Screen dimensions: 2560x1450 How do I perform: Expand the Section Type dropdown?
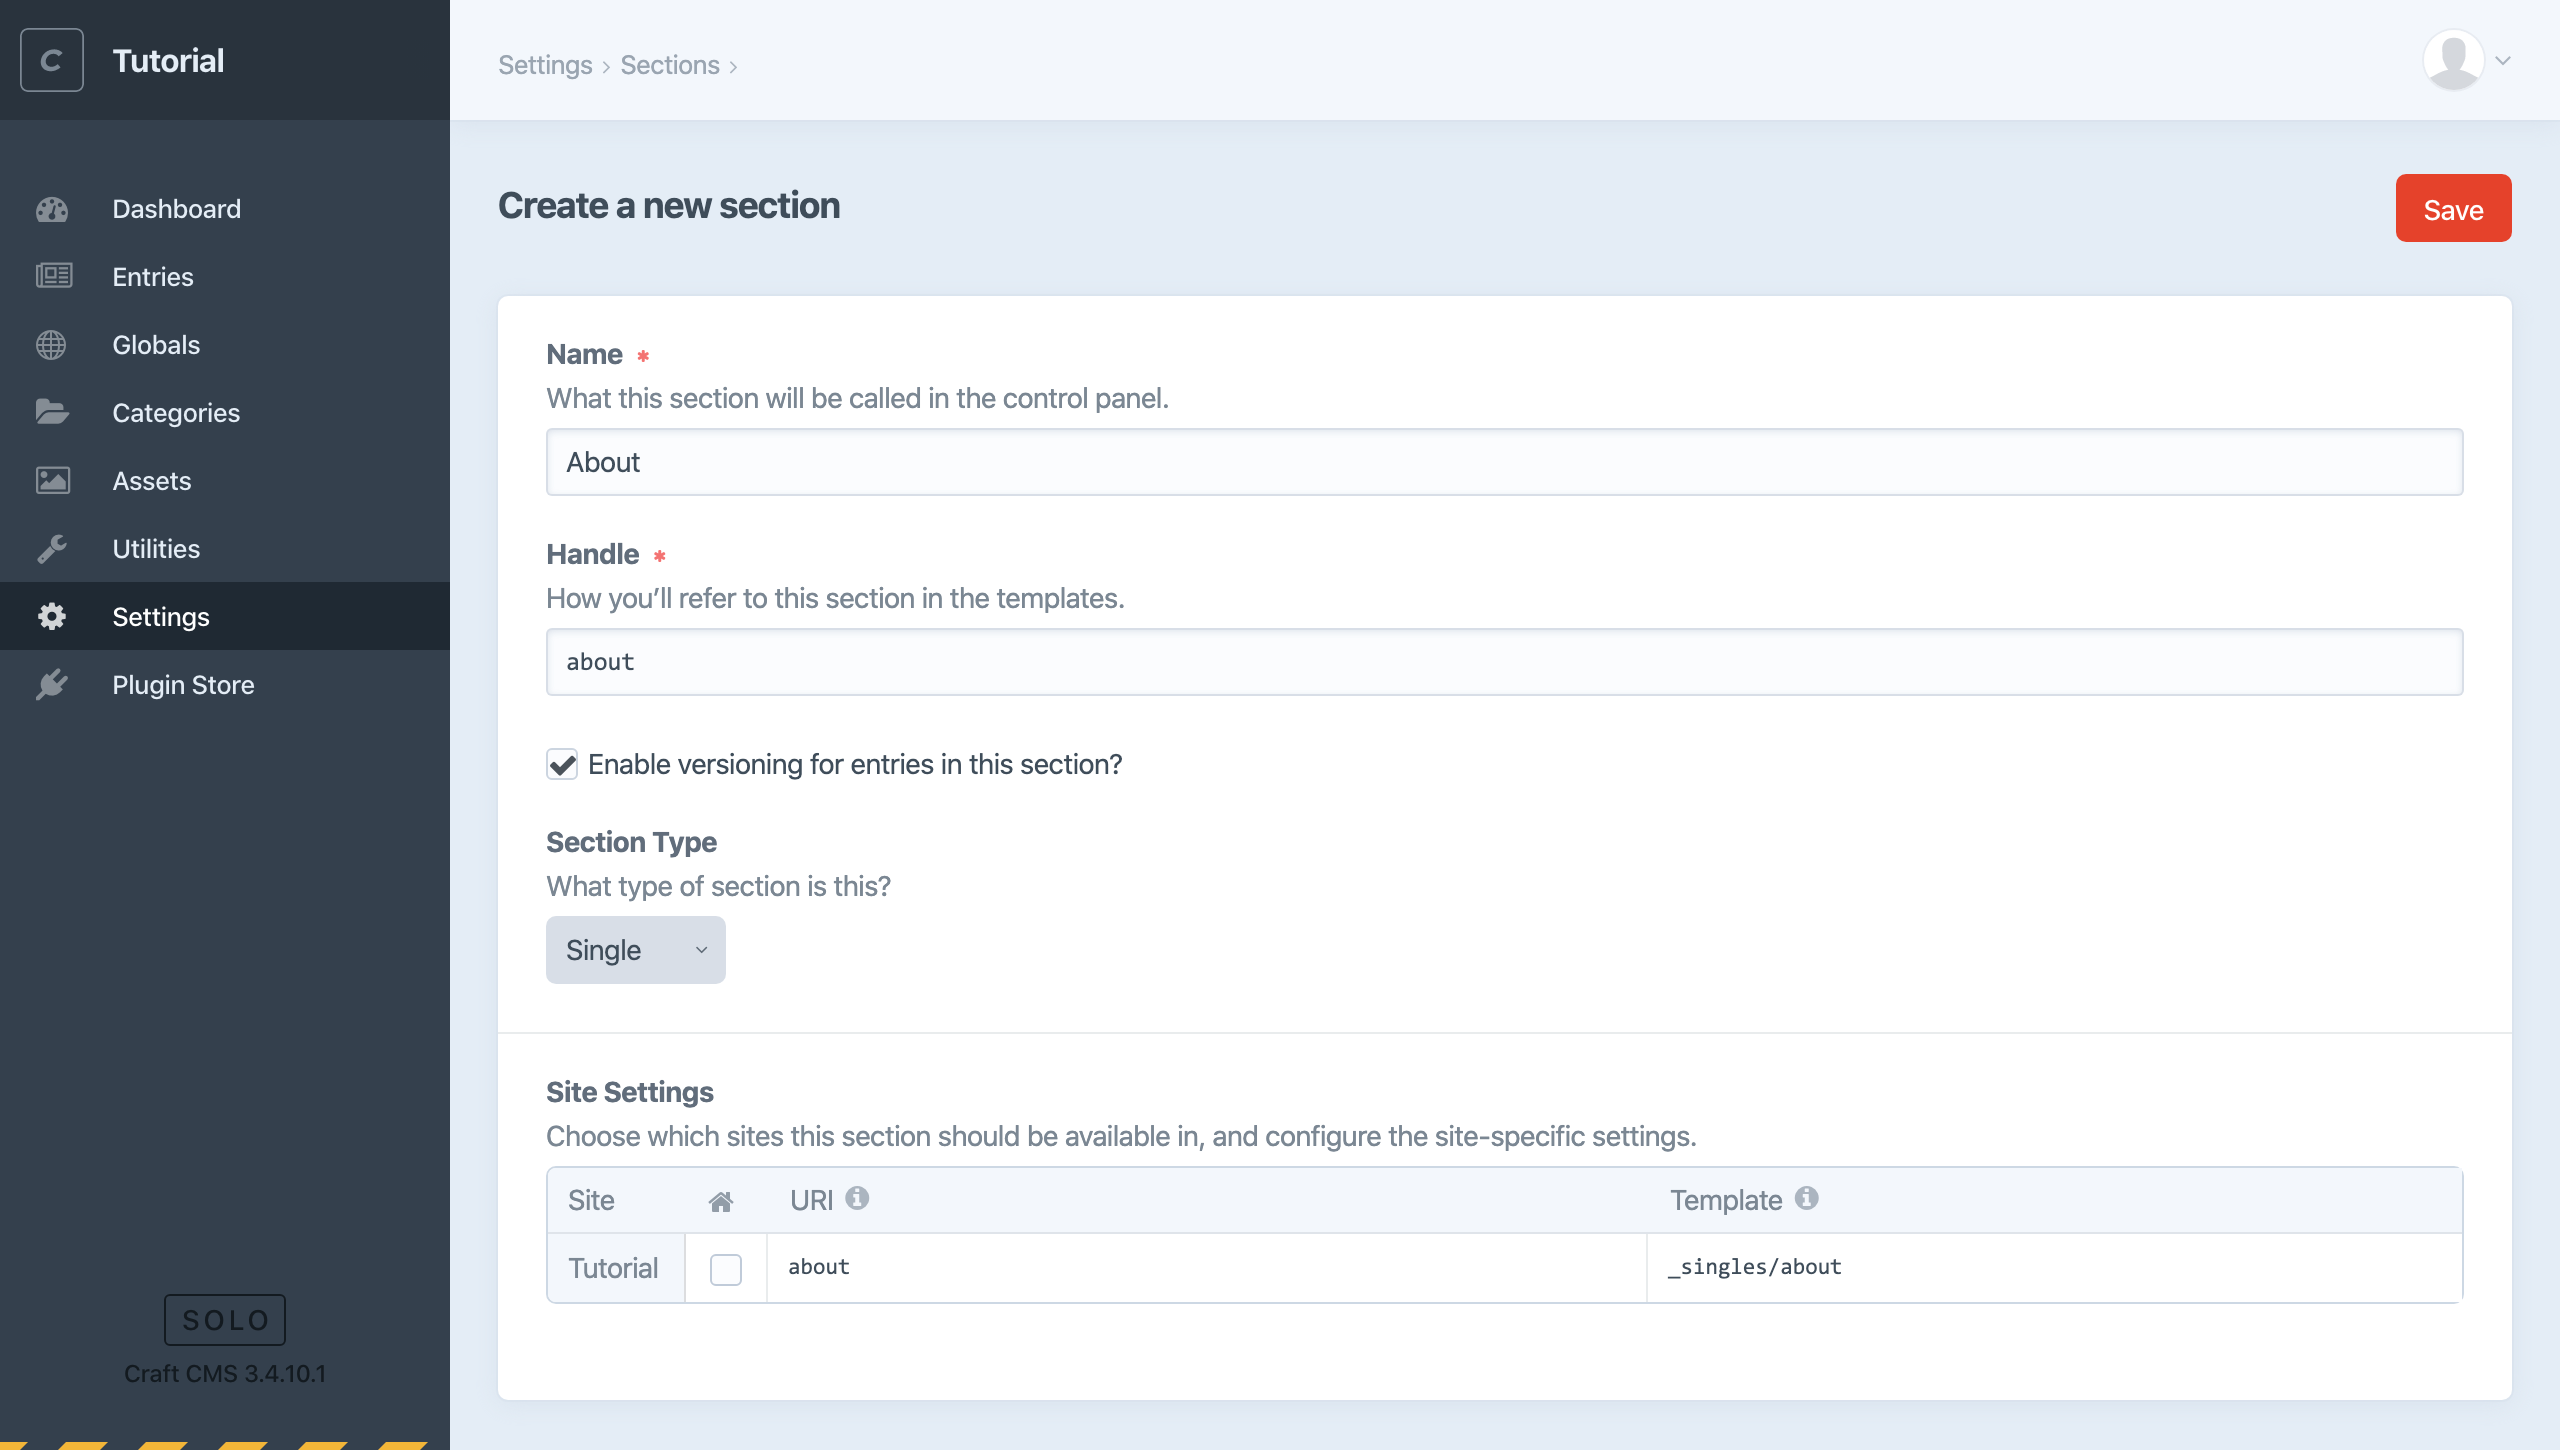pyautogui.click(x=635, y=949)
